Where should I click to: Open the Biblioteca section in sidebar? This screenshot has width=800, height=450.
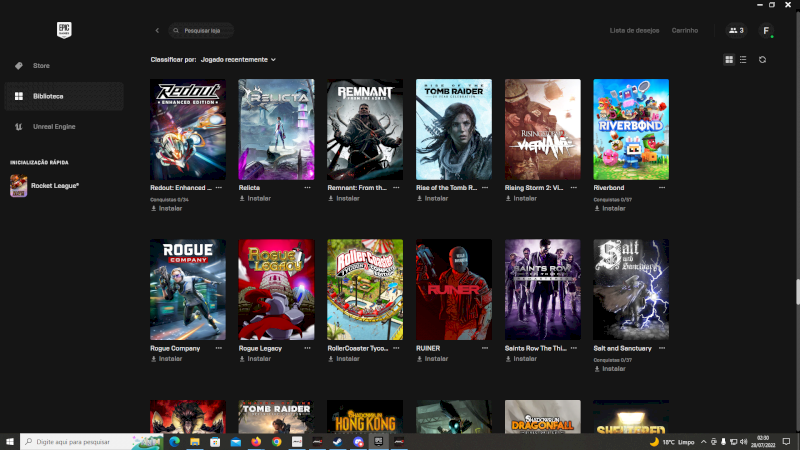(48, 96)
